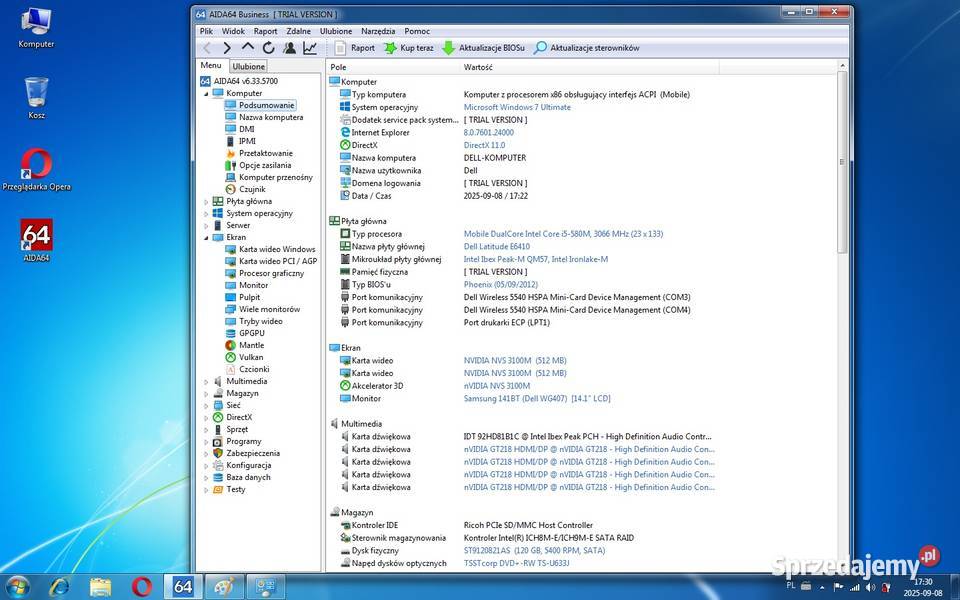Select GPGPU in the Ekran branch
The image size is (960, 600).
coord(251,333)
